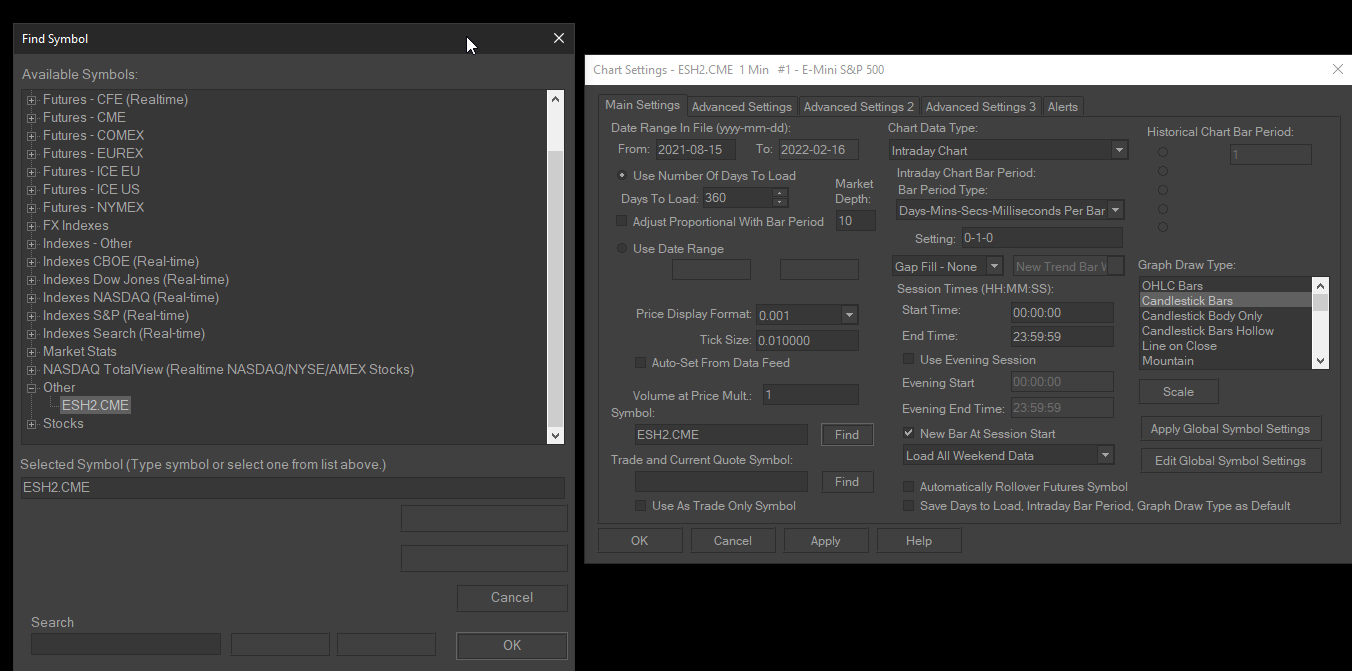Select Use Date Range radio button
Screen dimensions: 1352x671
(x=623, y=249)
